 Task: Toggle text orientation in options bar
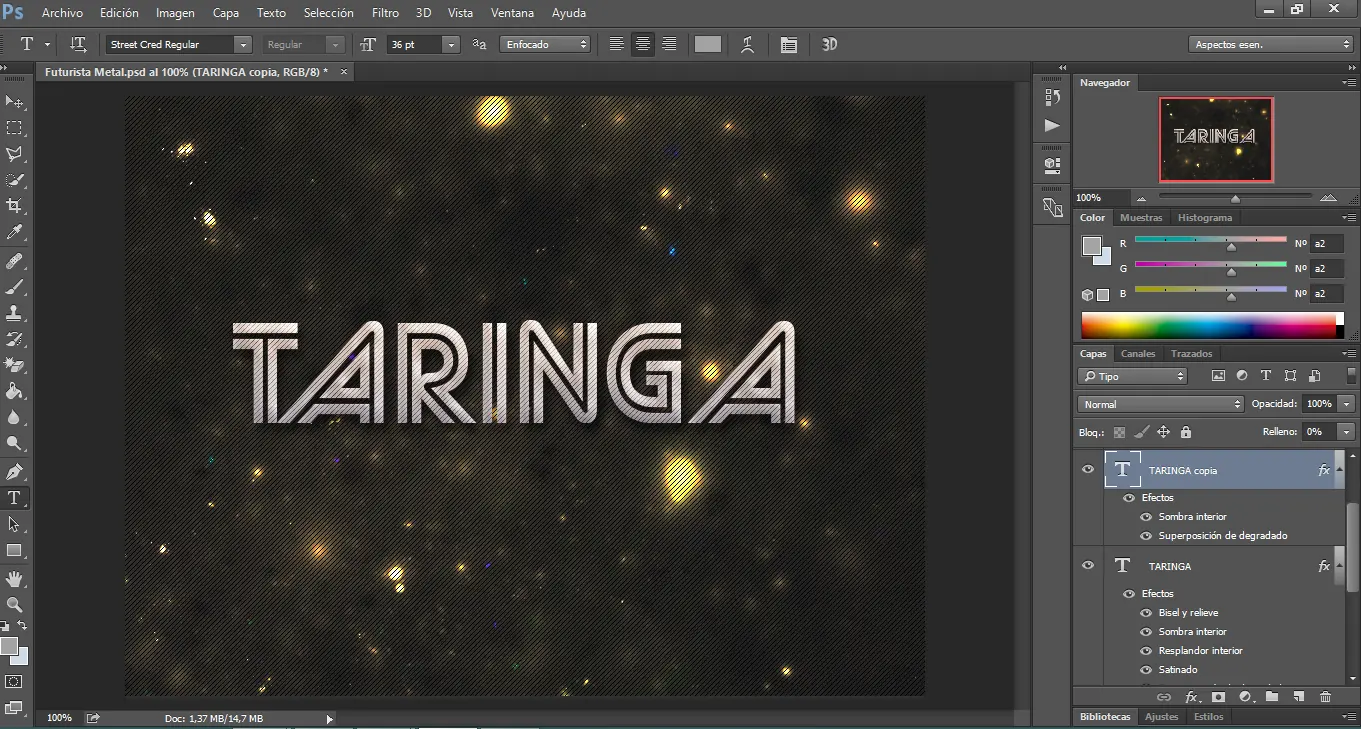pyautogui.click(x=78, y=44)
